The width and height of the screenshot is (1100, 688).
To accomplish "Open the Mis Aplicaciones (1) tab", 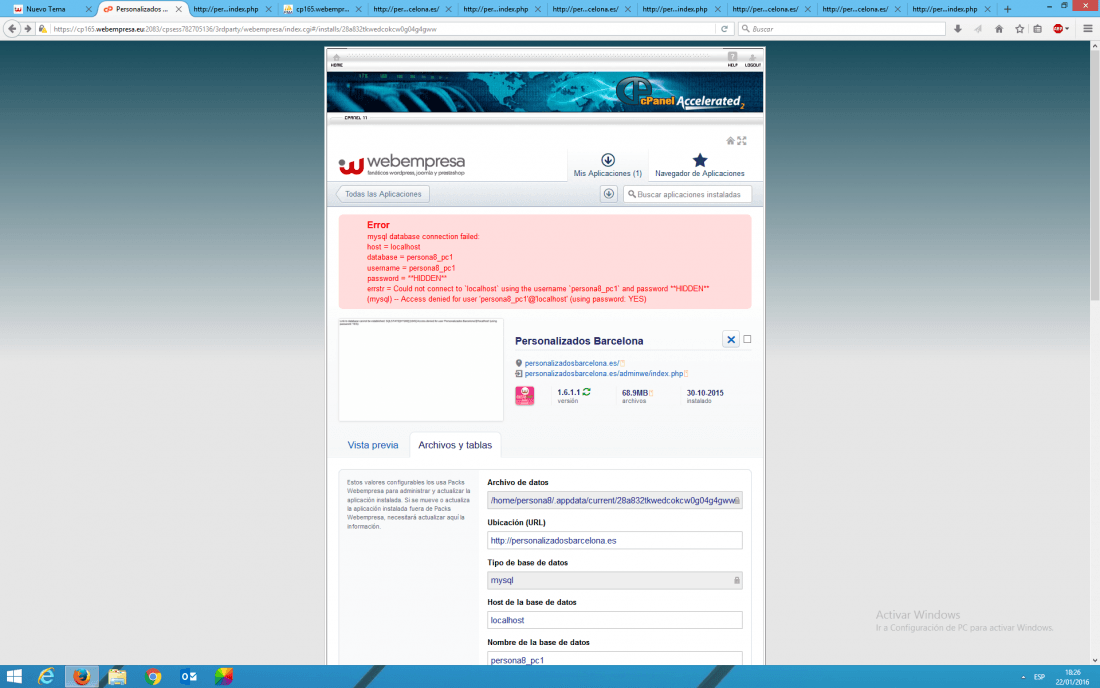I will tap(608, 166).
